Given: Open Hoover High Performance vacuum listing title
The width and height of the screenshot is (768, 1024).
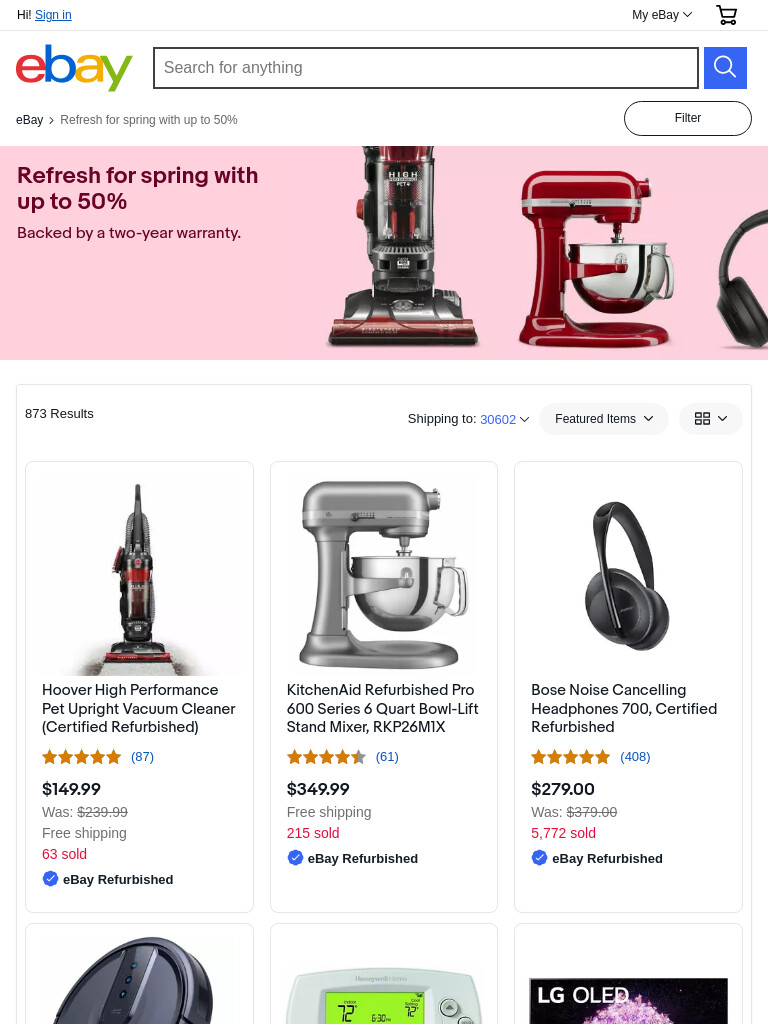Looking at the screenshot, I should tap(138, 709).
